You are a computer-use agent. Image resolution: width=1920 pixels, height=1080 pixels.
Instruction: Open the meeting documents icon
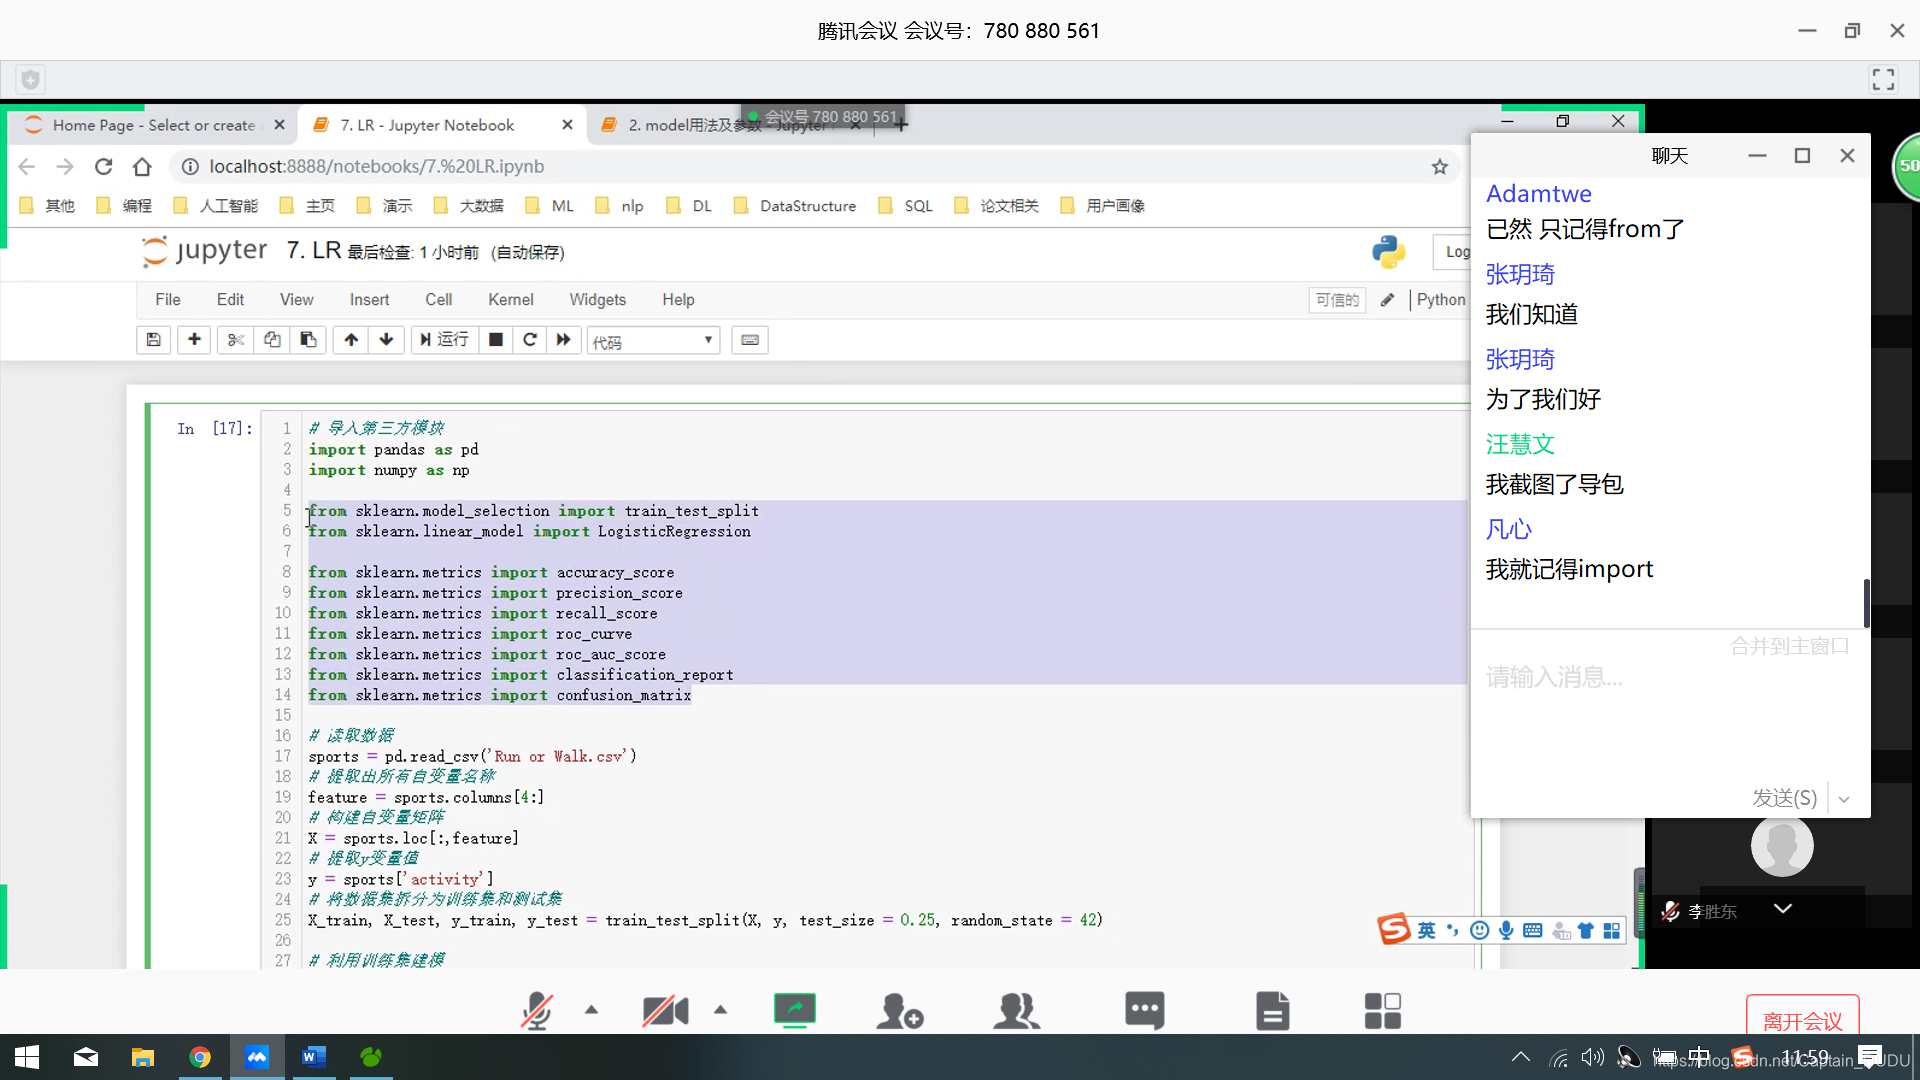(1272, 1010)
